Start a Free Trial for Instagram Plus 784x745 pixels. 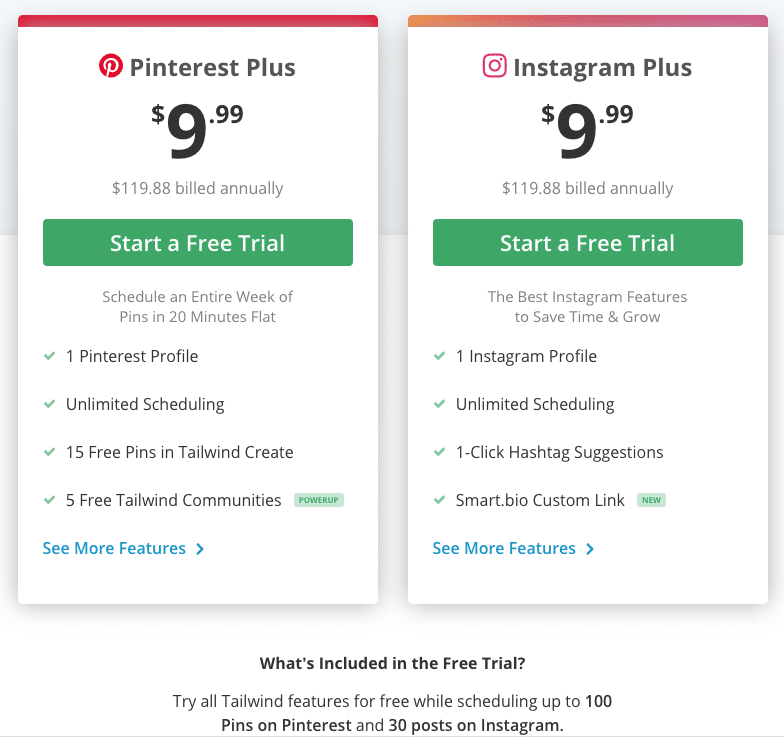point(588,242)
